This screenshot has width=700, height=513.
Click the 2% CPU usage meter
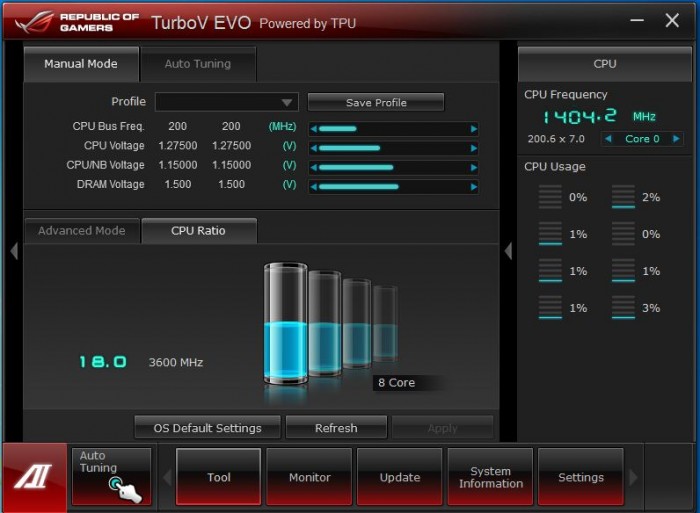click(623, 197)
